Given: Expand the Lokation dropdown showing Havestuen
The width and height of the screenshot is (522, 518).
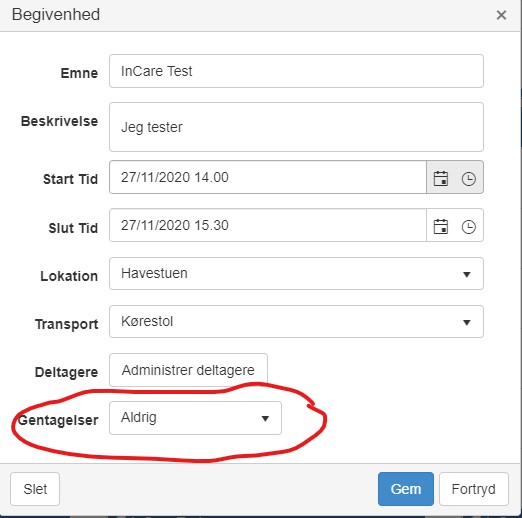Looking at the screenshot, I should [296, 274].
